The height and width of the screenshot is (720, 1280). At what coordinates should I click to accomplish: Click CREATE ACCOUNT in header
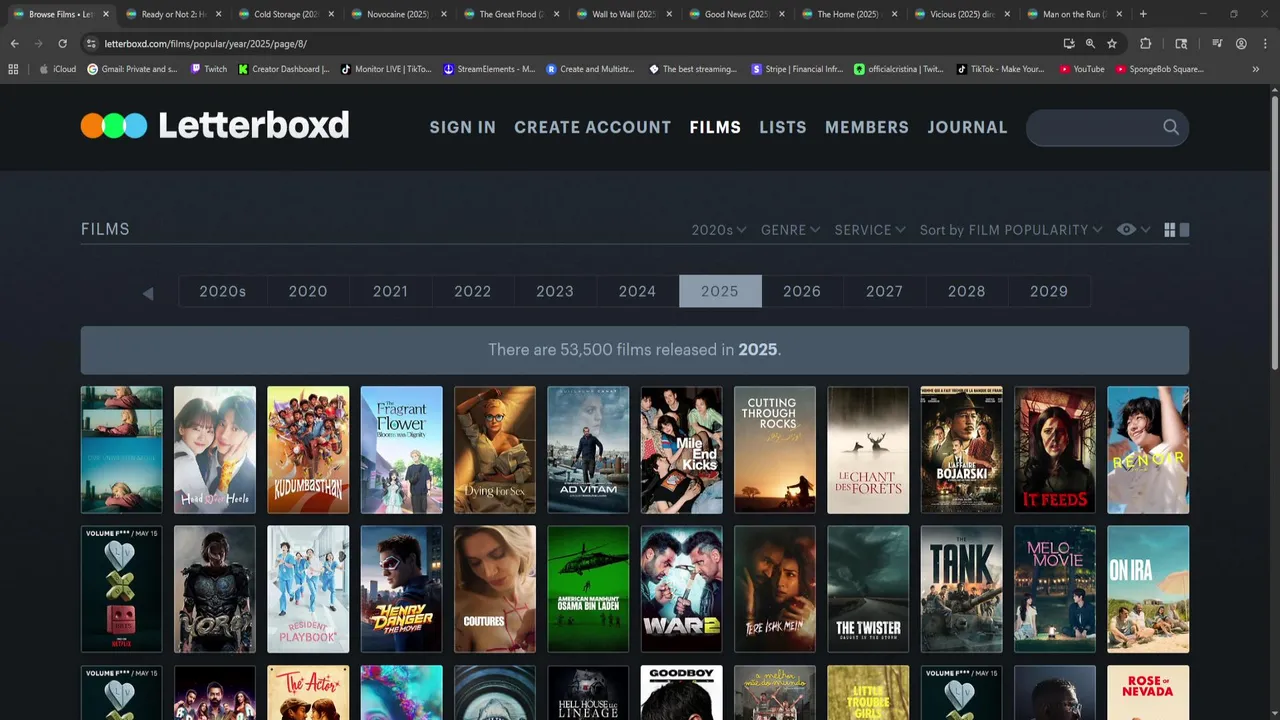593,127
